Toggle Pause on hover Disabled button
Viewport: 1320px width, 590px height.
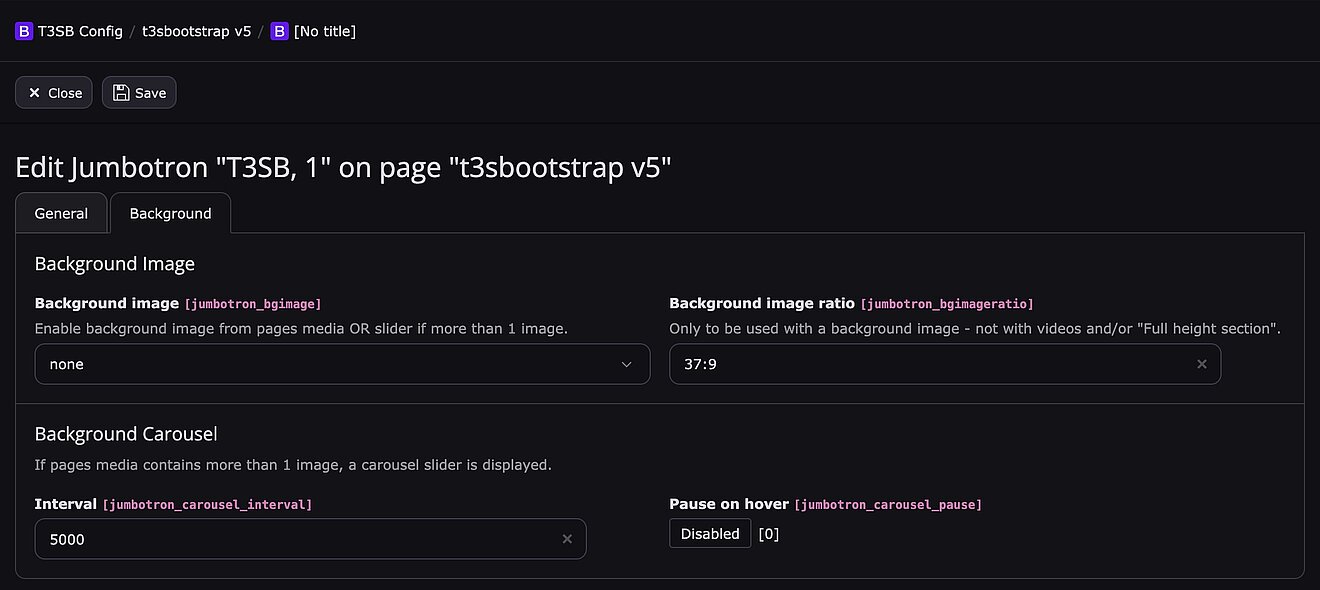(x=709, y=534)
